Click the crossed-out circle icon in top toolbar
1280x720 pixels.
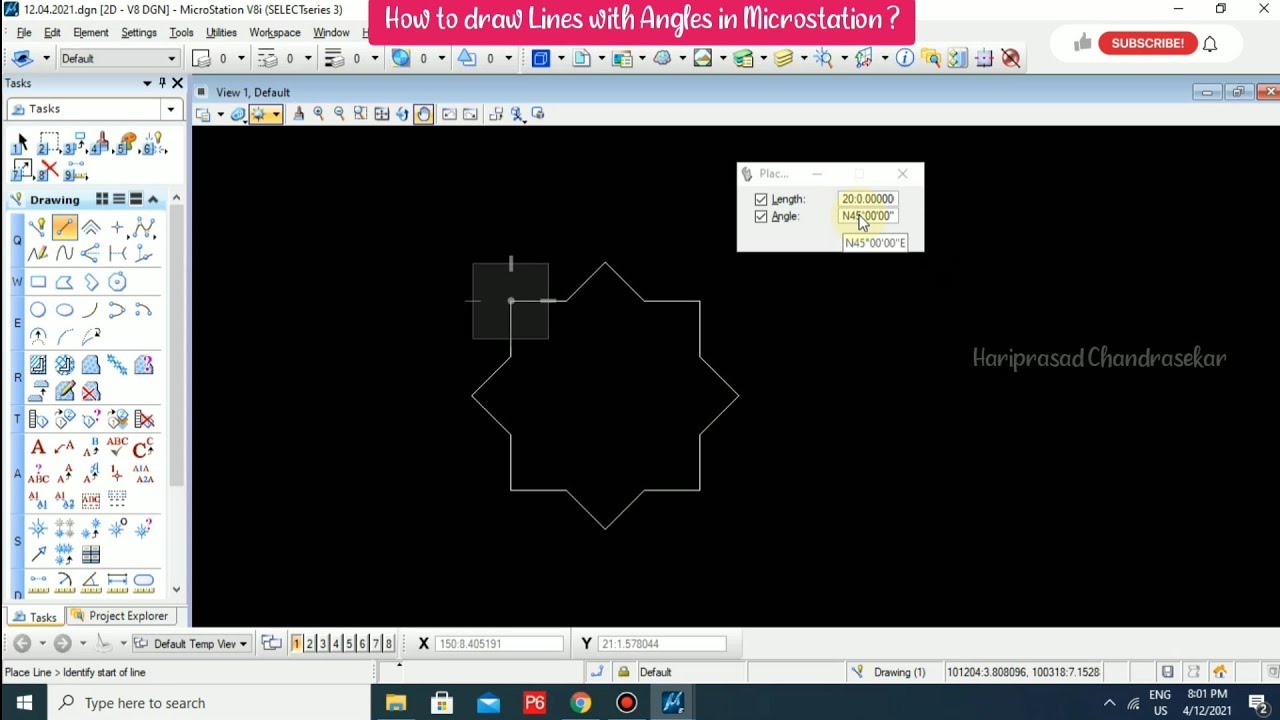1010,58
